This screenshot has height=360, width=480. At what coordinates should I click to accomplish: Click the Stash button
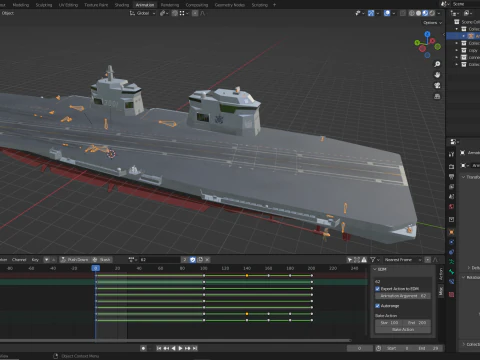102,260
